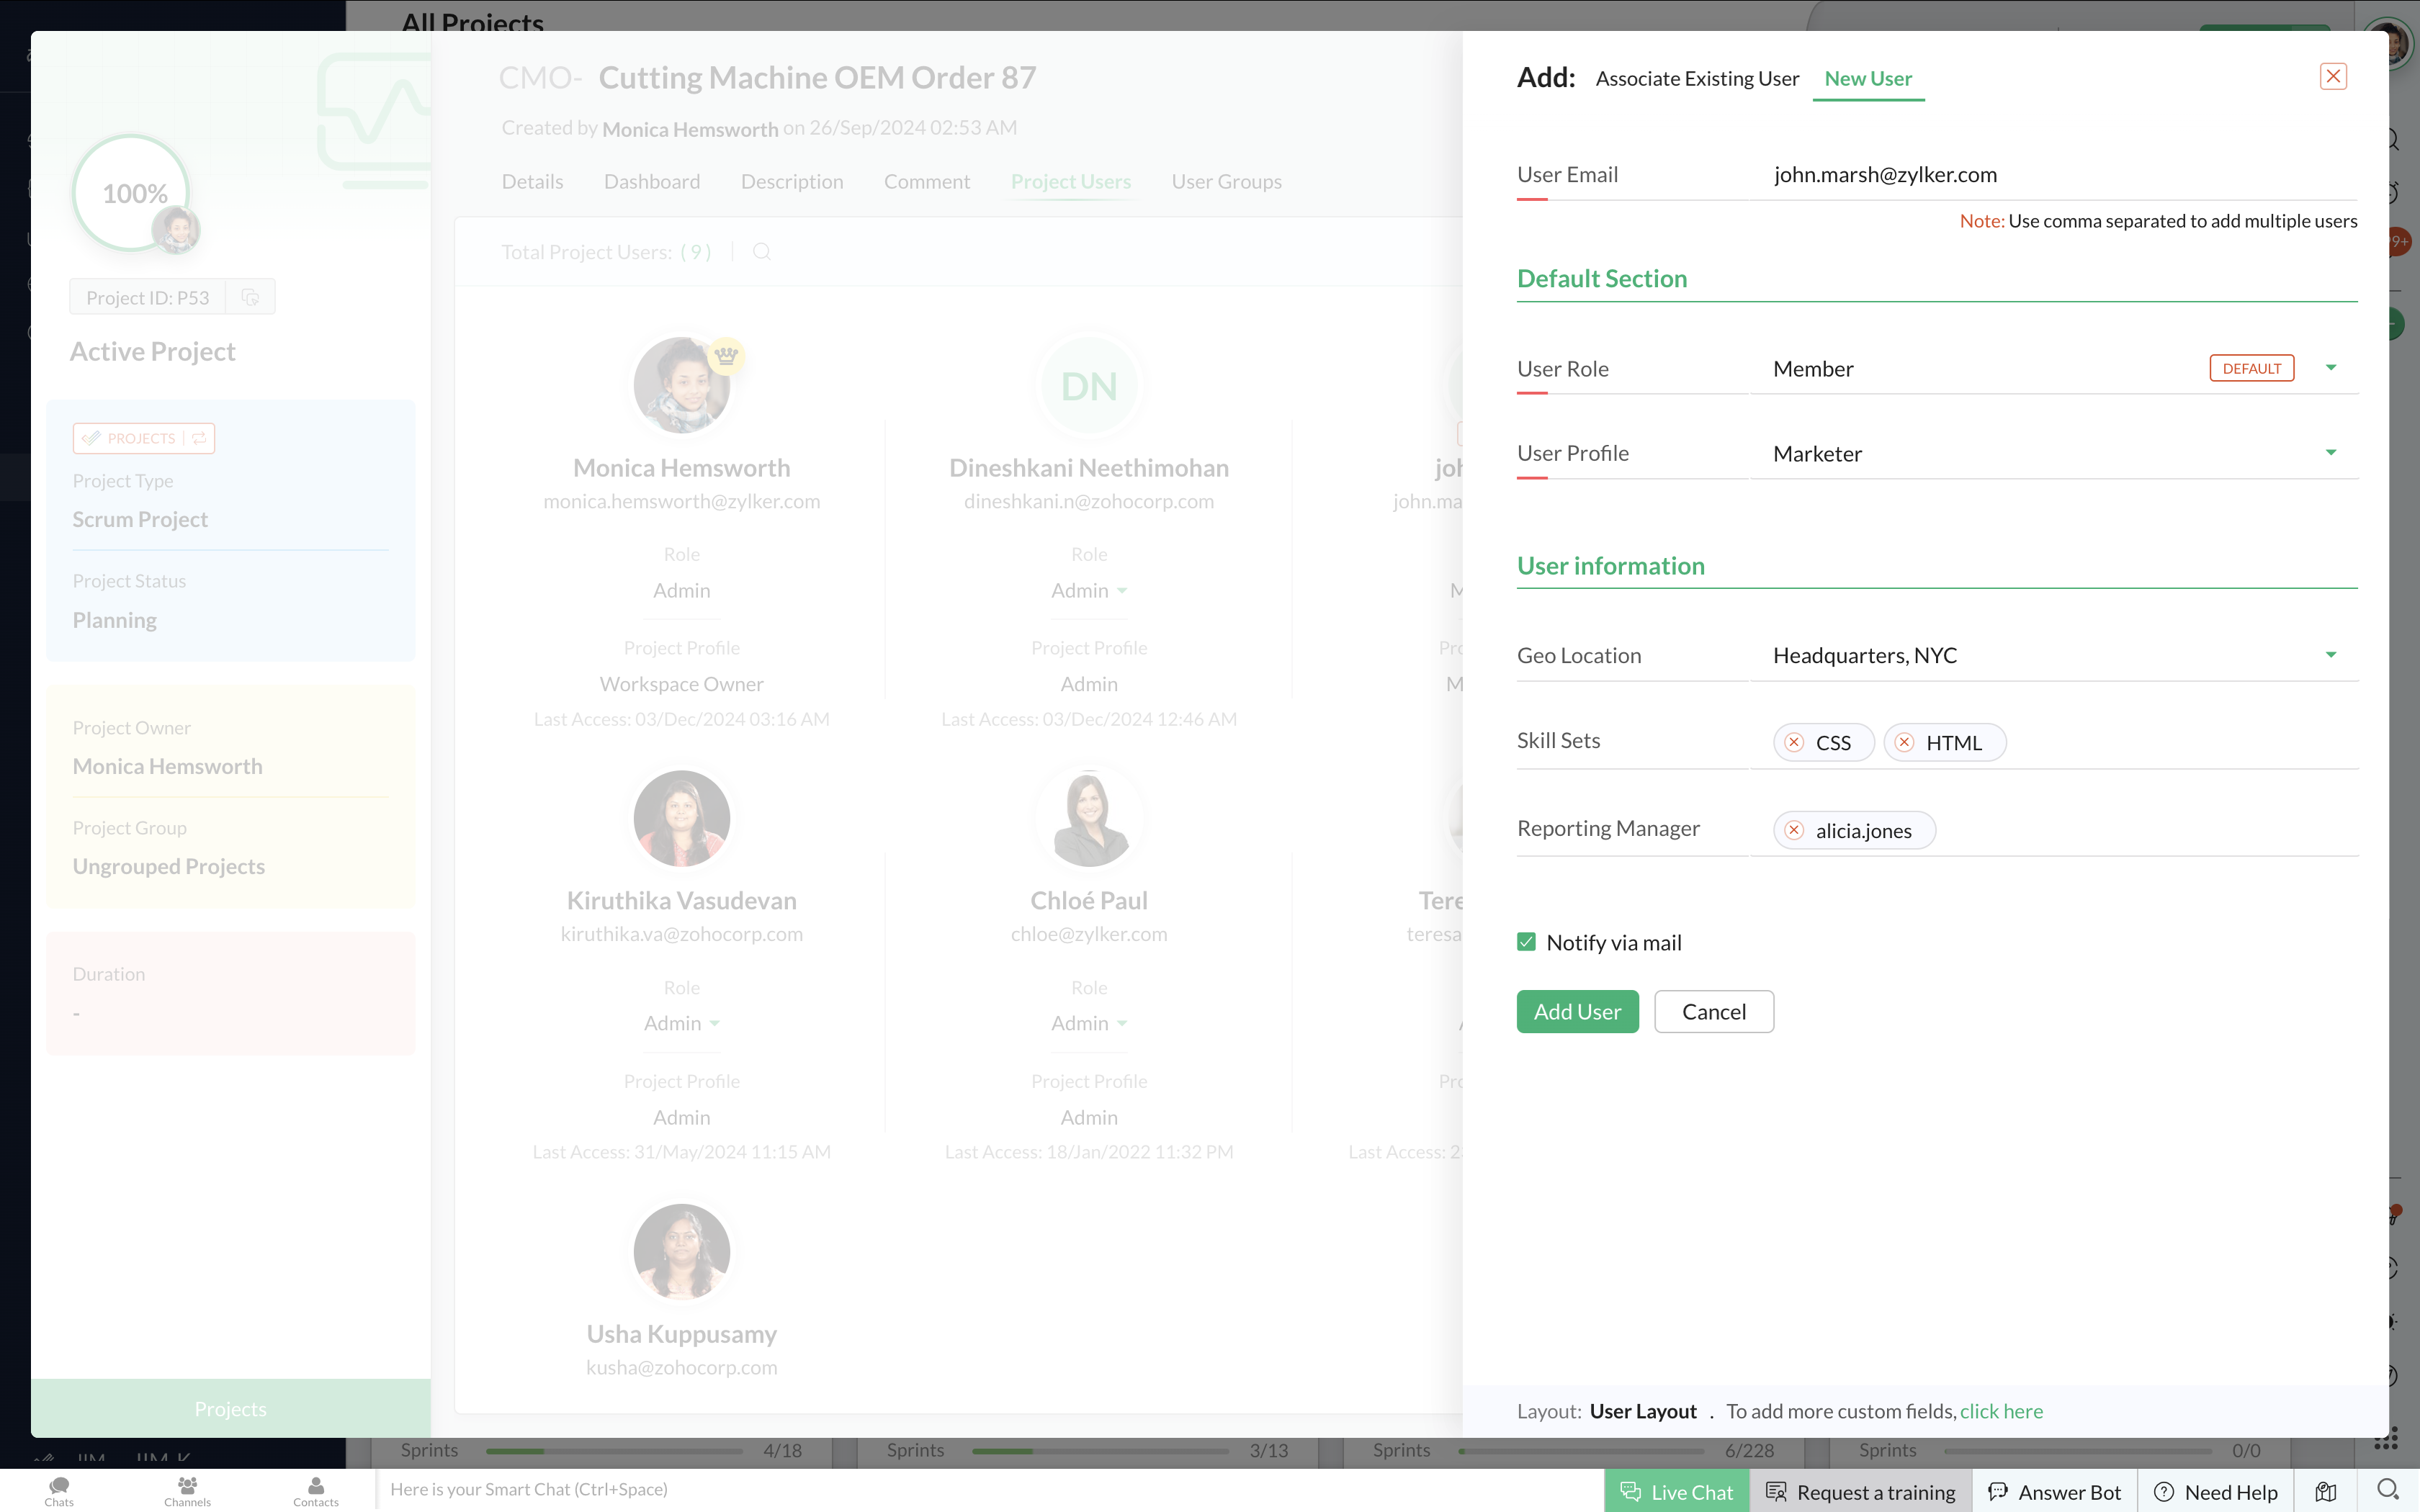2420x1512 pixels.
Task: Open the Chats icon in bottom bar
Action: pos(59,1490)
